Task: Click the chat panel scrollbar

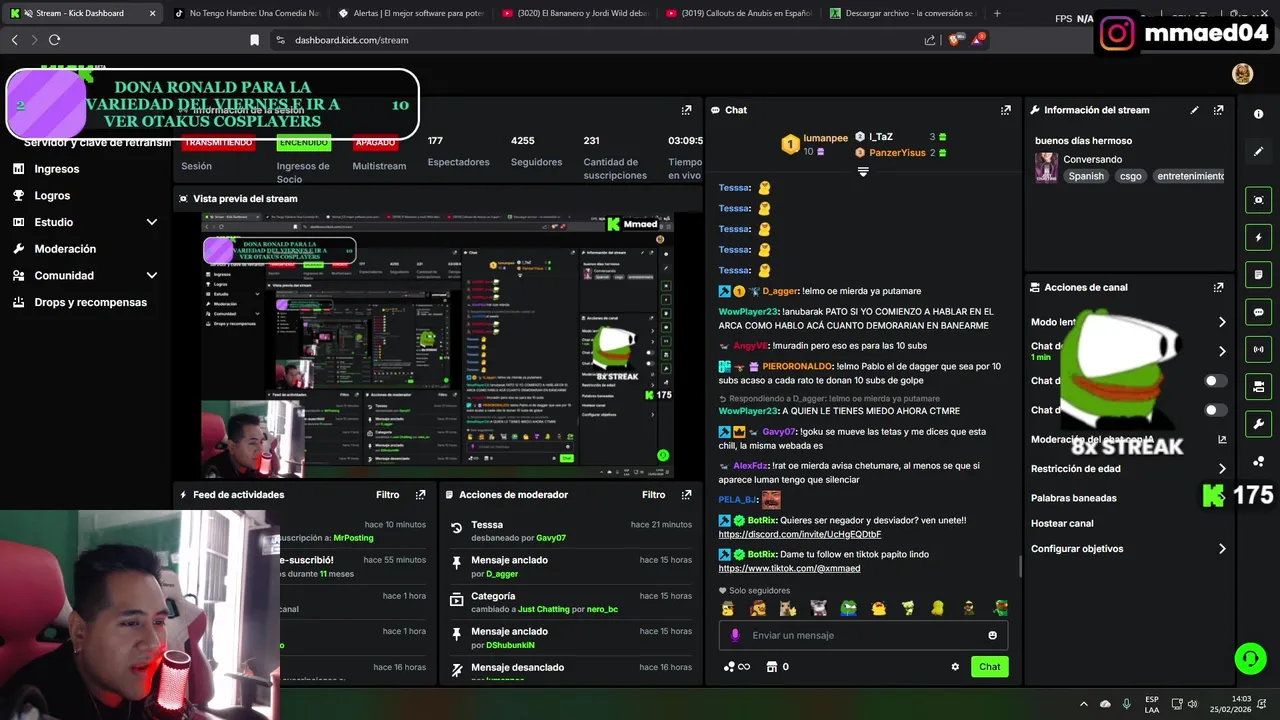Action: (x=1020, y=566)
